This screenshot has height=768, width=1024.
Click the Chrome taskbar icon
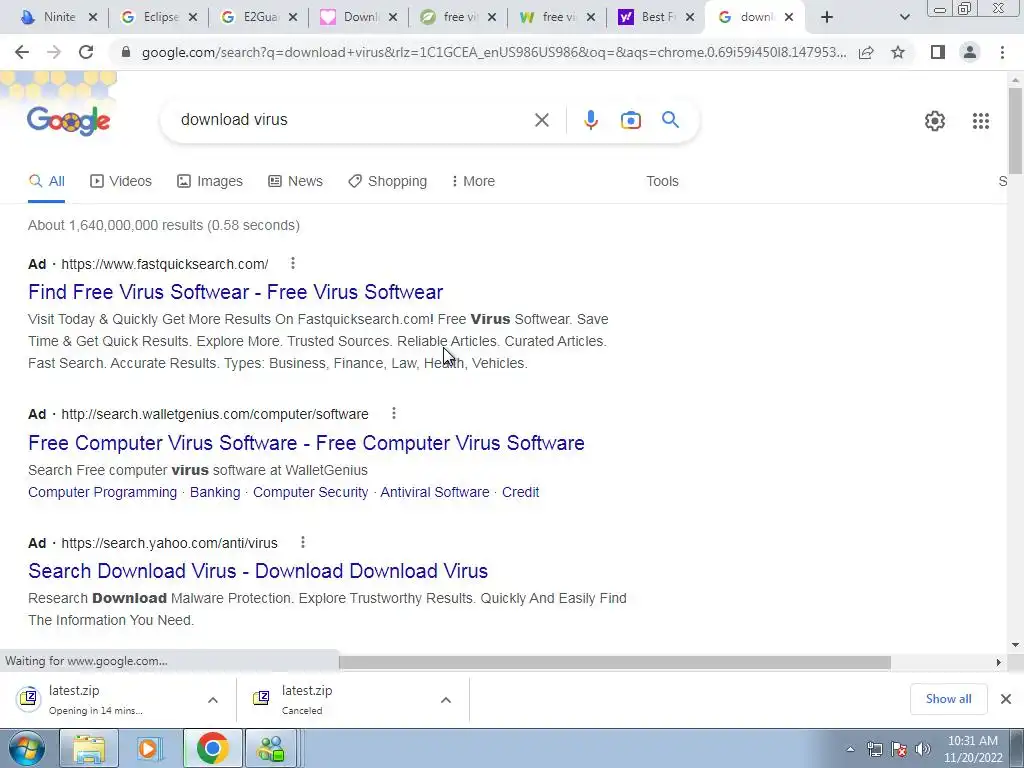[x=212, y=748]
